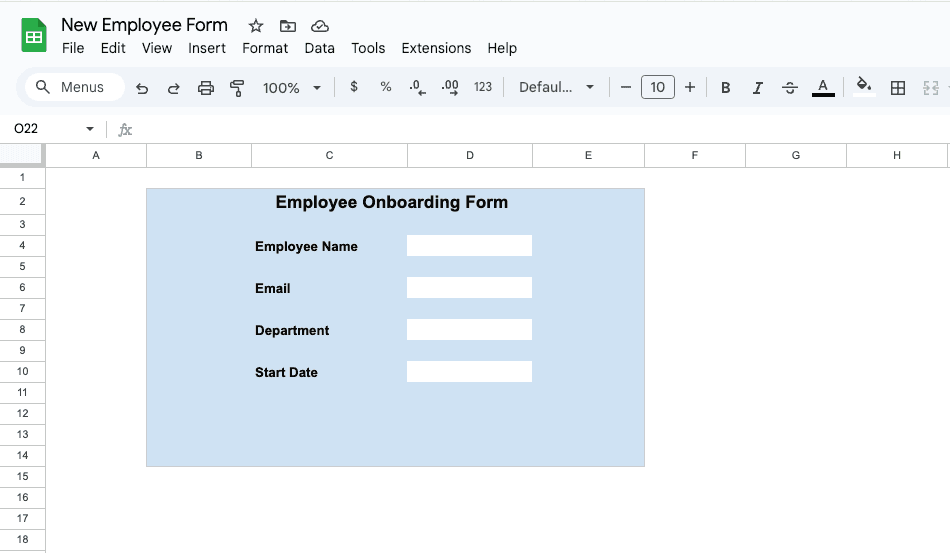The height and width of the screenshot is (553, 950).
Task: Click the Employee Name label
Action: [x=306, y=247]
